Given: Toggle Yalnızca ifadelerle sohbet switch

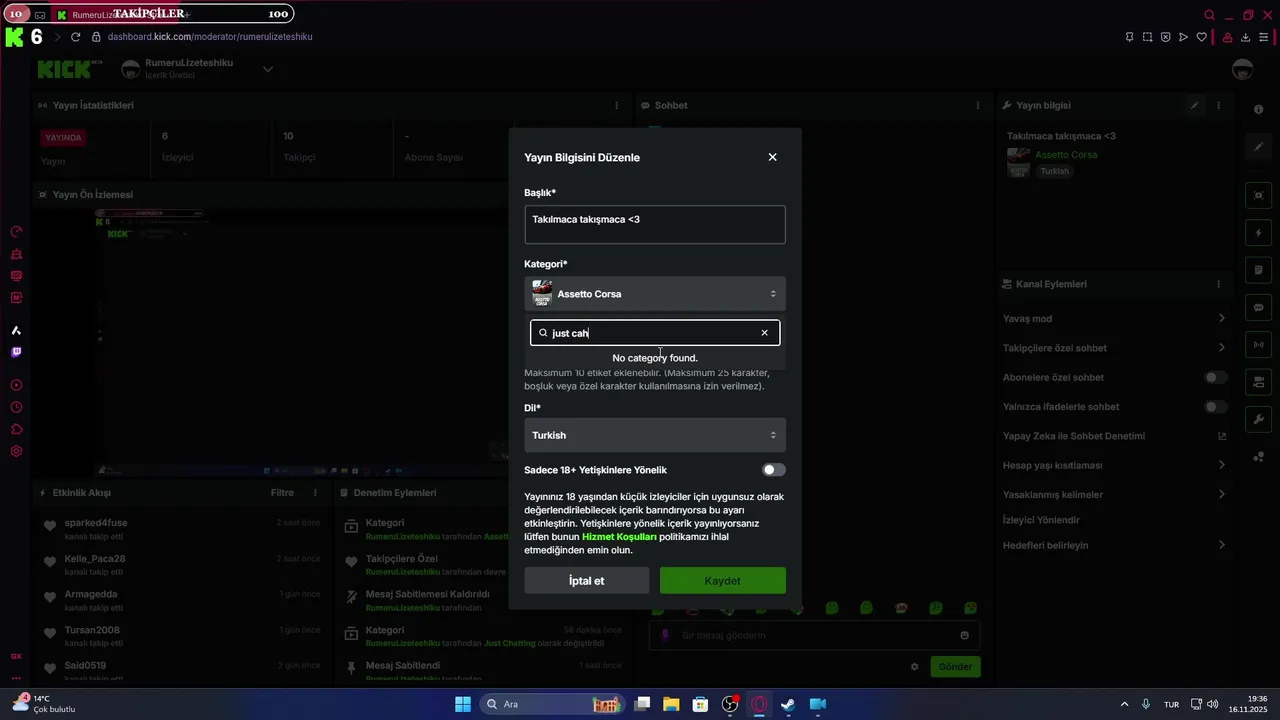Looking at the screenshot, I should click(1215, 407).
